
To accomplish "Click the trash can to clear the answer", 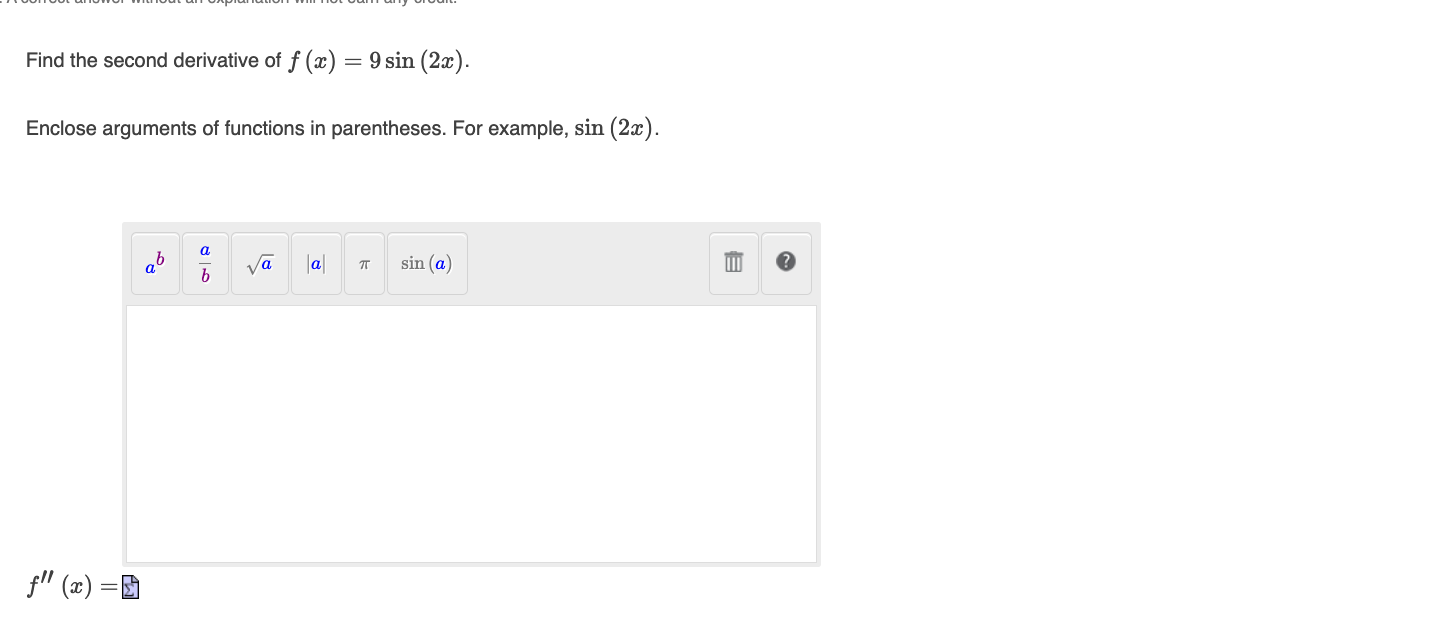I will [733, 263].
